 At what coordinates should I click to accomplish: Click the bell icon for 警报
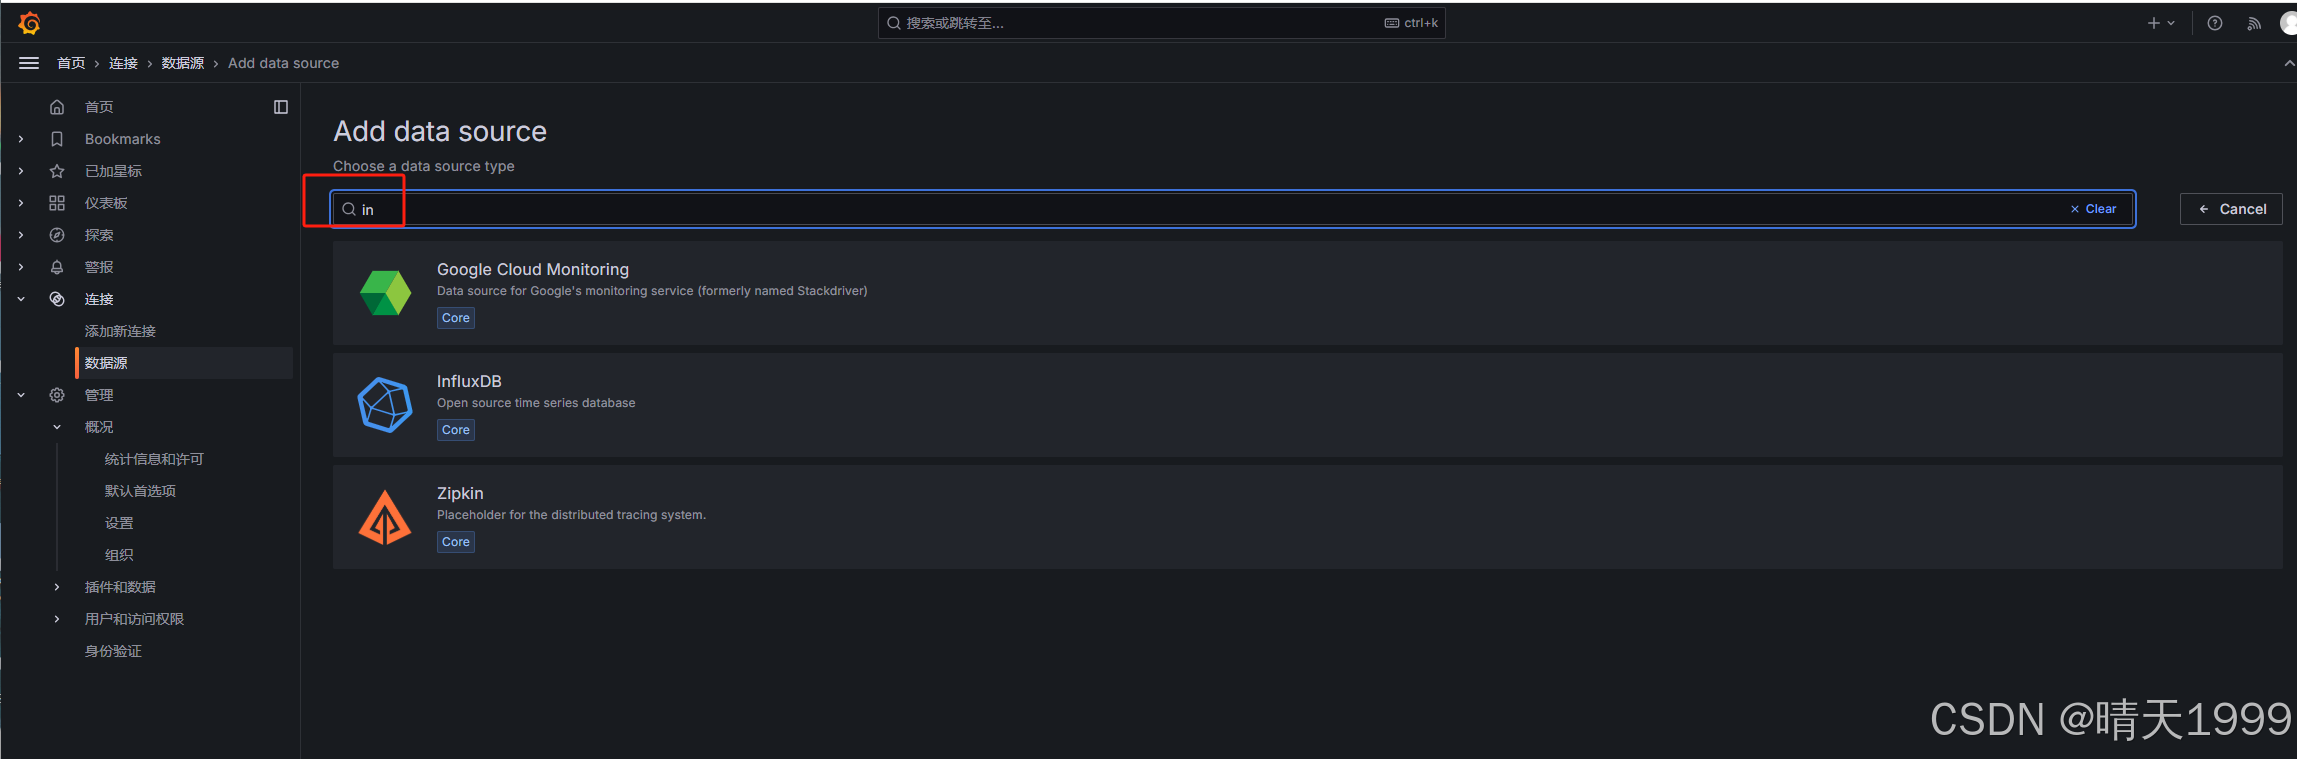(57, 267)
